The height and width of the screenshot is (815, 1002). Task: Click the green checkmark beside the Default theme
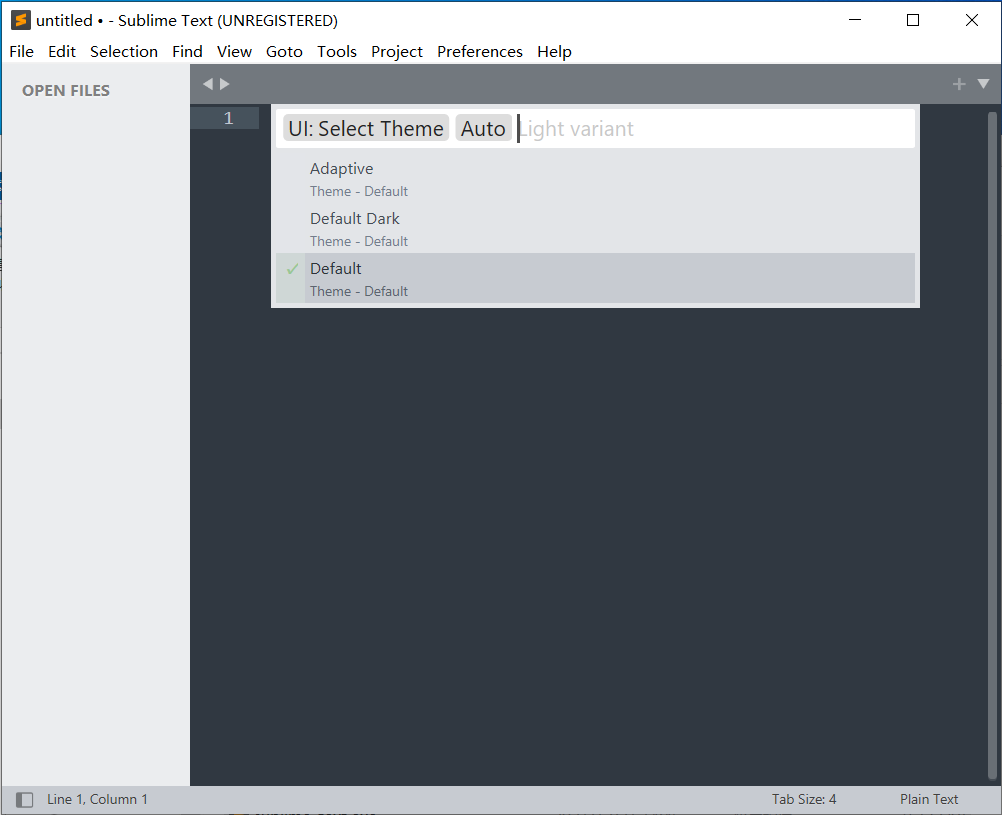pos(291,268)
